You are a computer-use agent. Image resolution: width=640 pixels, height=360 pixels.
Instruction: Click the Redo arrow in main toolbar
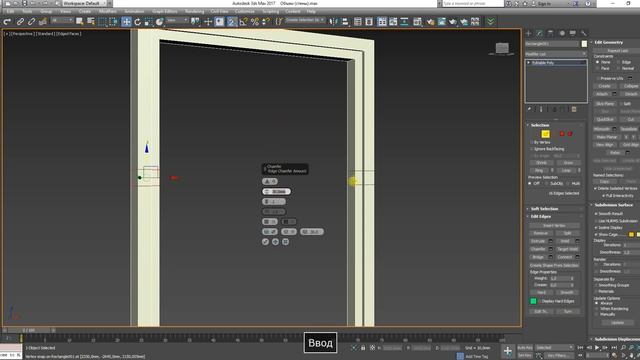[7, 22]
